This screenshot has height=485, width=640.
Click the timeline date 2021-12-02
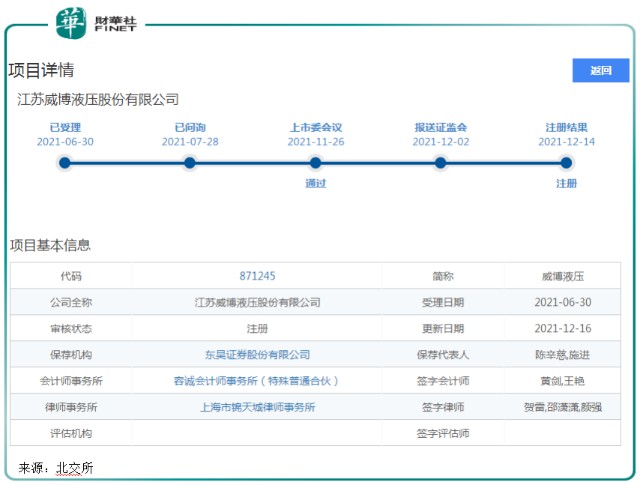click(x=440, y=142)
